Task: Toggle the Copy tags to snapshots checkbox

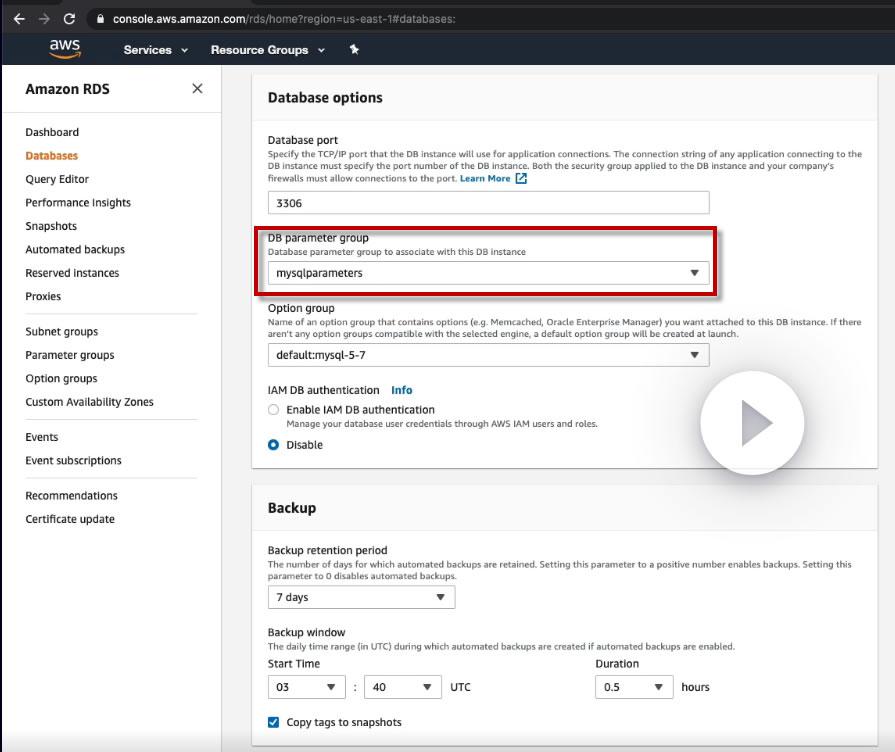Action: pyautogui.click(x=273, y=722)
